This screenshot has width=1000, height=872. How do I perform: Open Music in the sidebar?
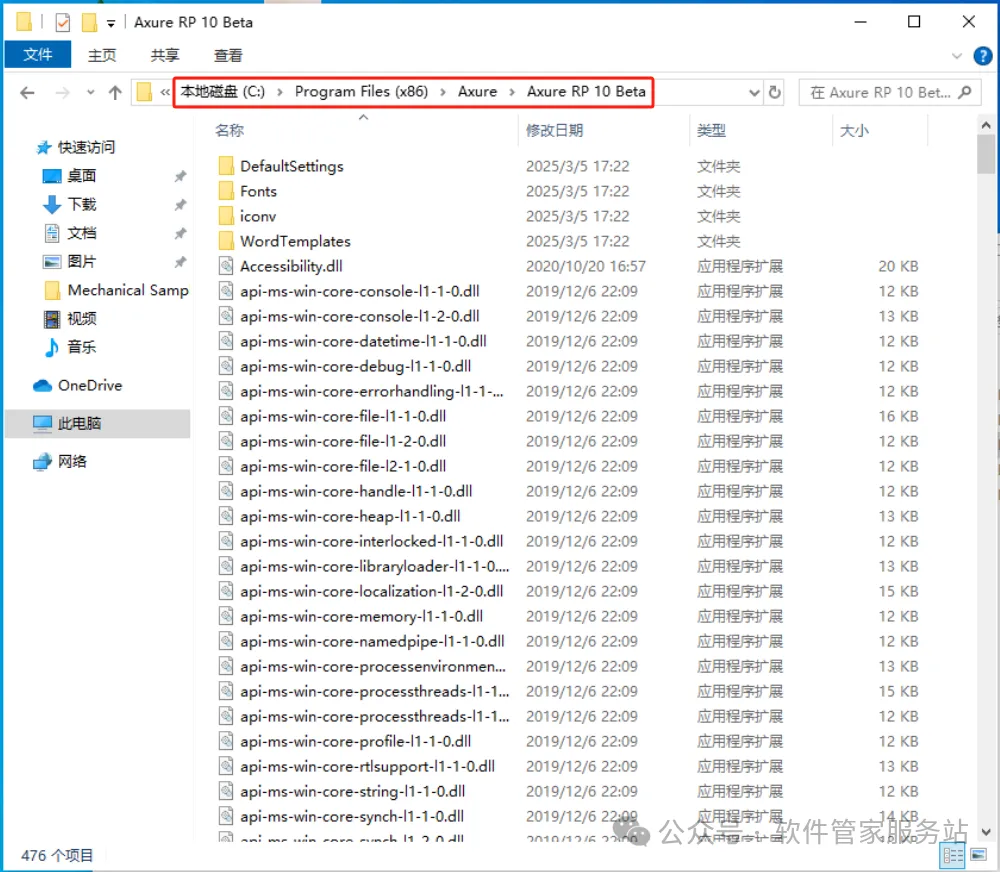coord(82,348)
